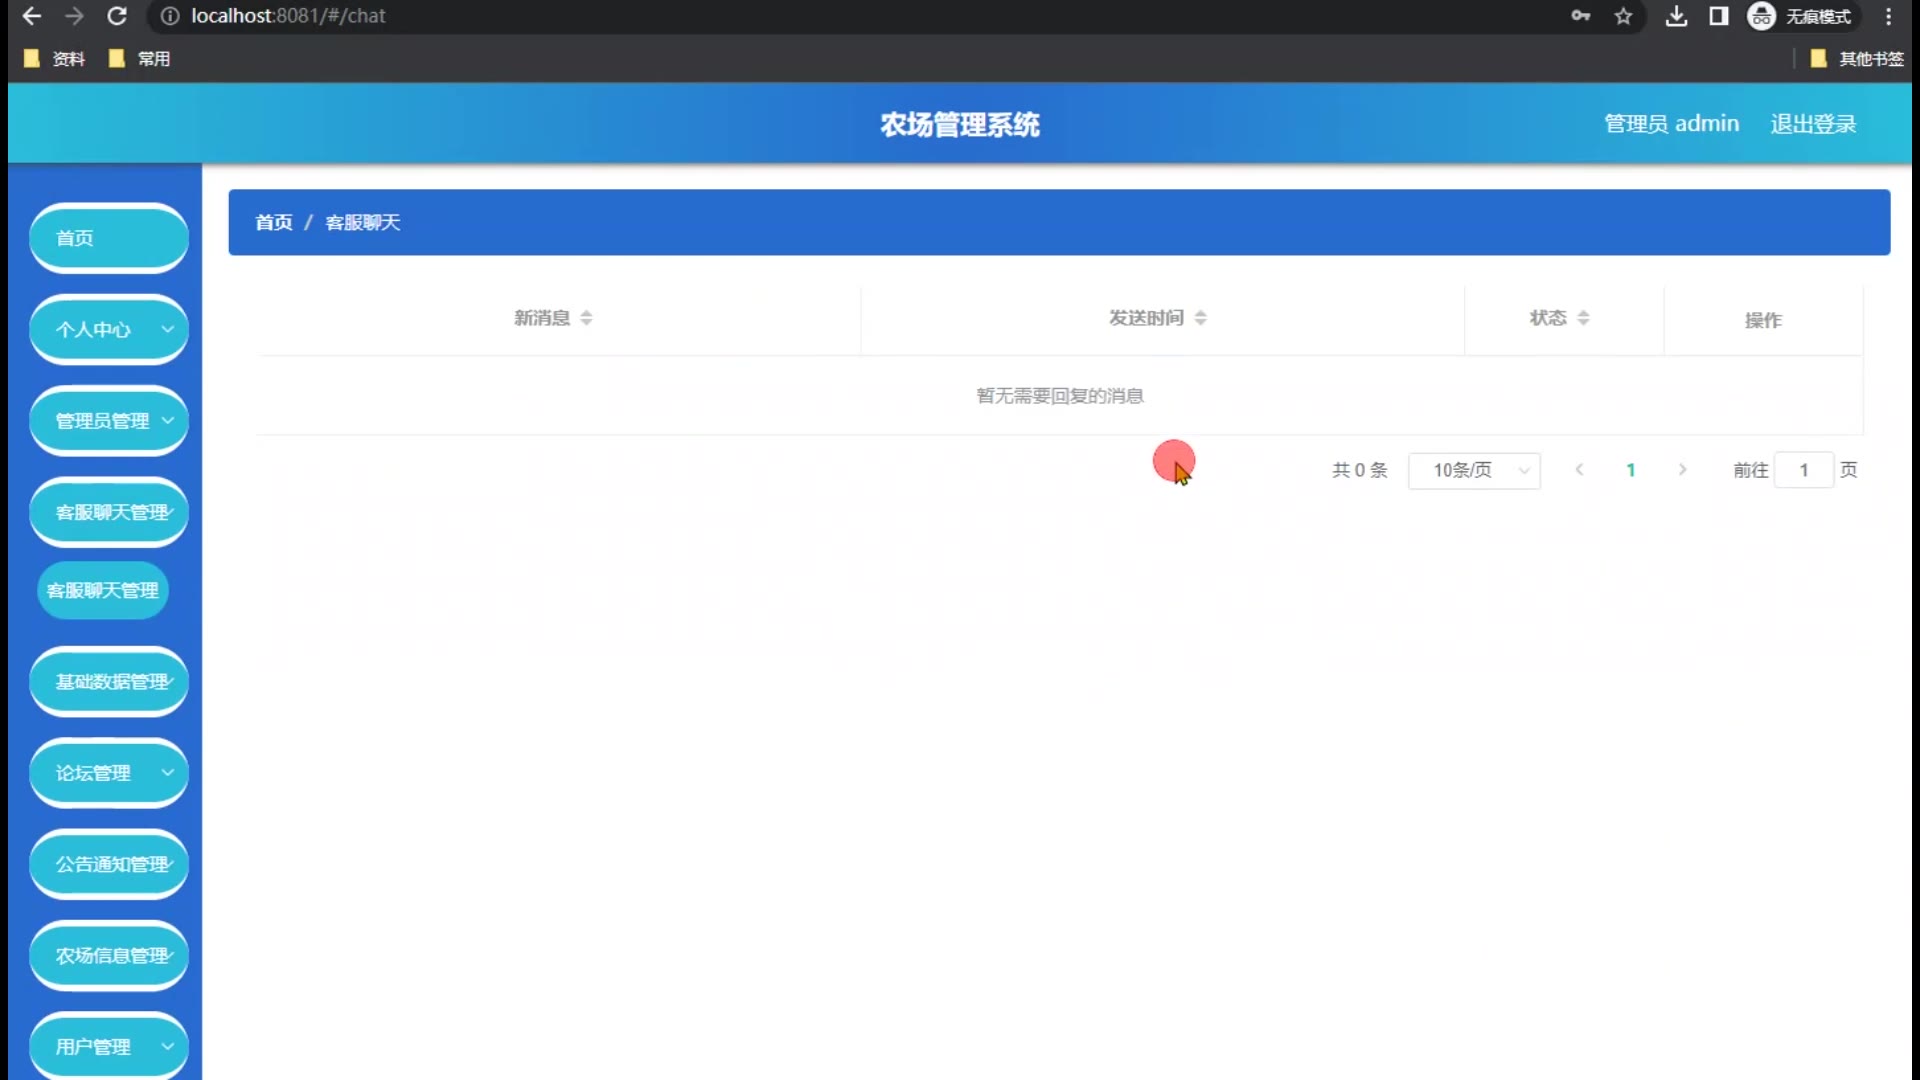Sort by 发送时间 column arrows
The height and width of the screenshot is (1080, 1920).
1200,318
